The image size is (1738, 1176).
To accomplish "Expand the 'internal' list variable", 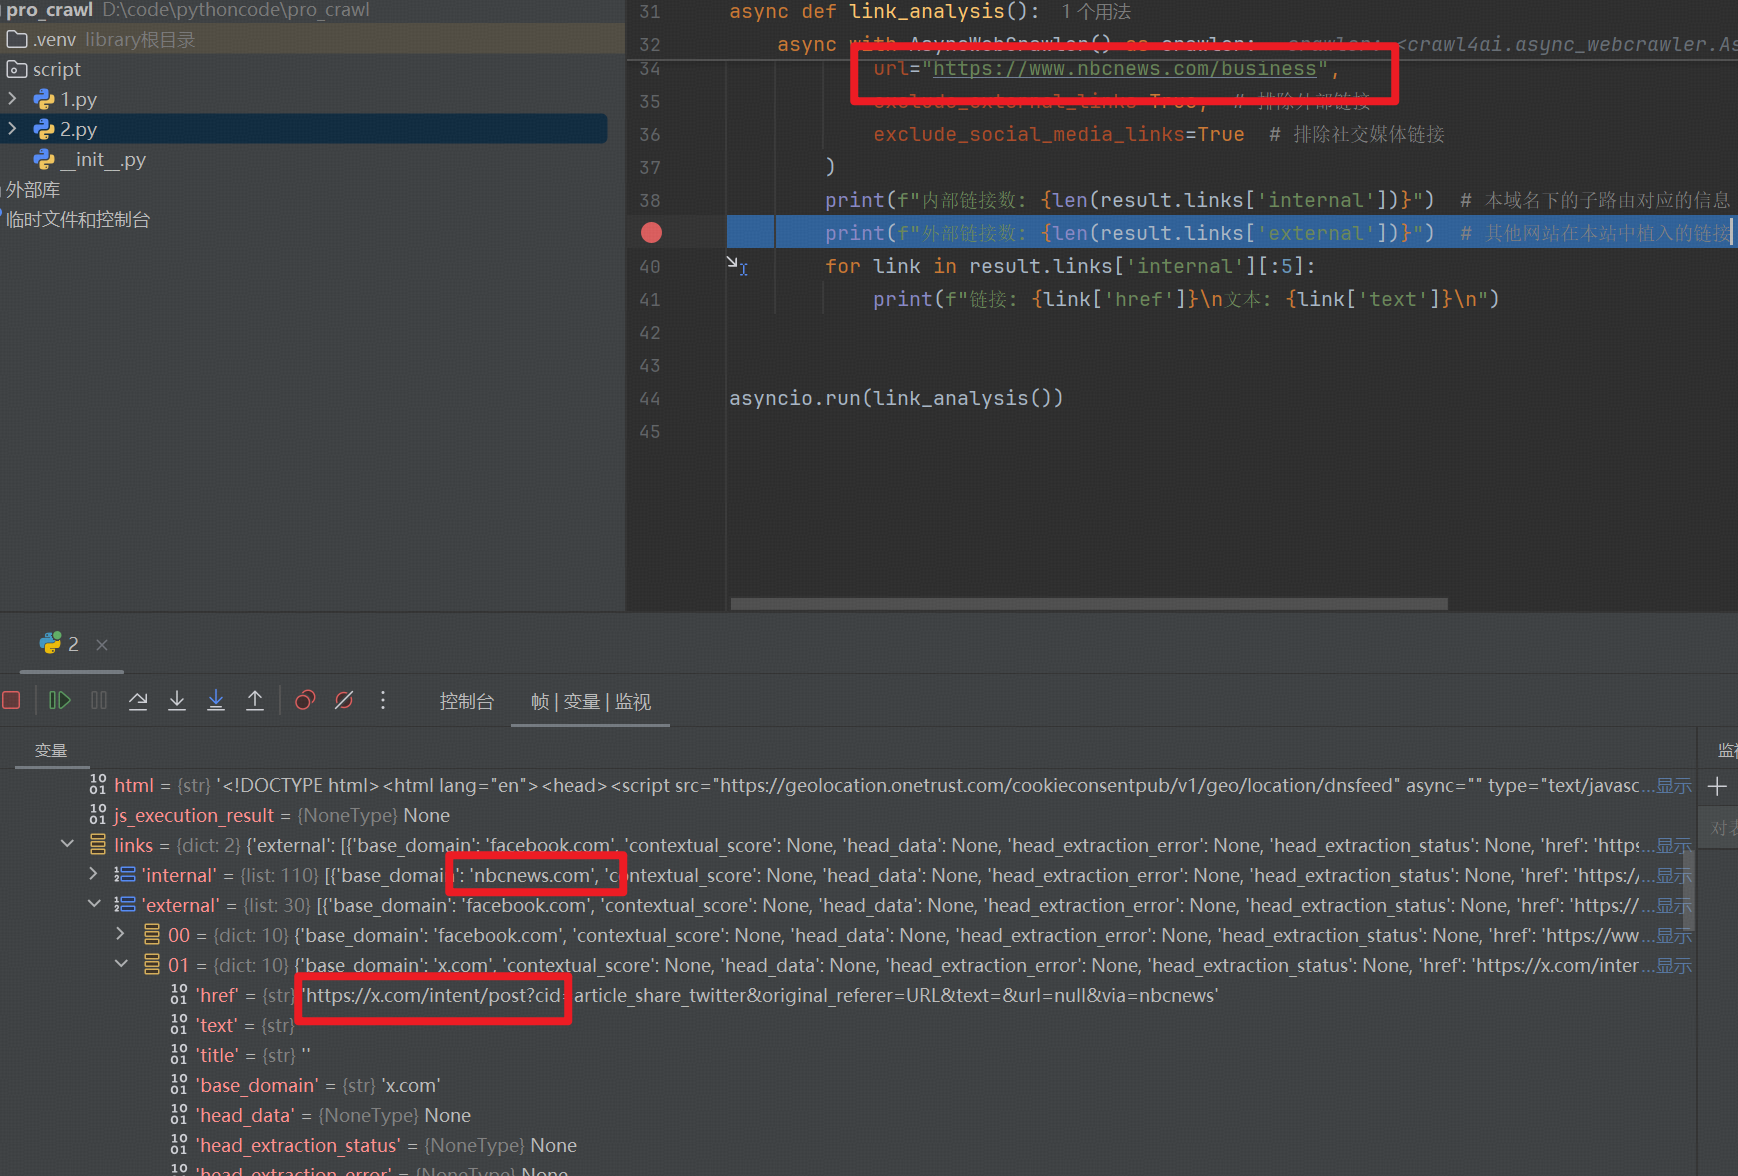I will 93,874.
